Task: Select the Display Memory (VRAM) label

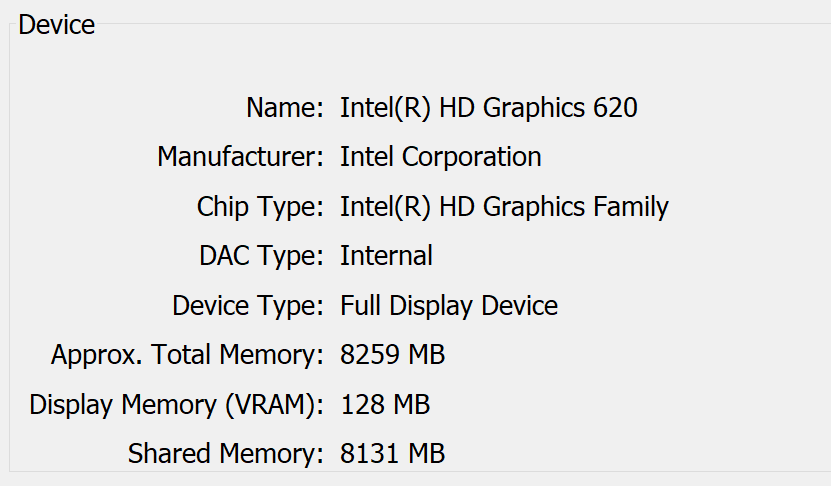Action: coord(176,405)
